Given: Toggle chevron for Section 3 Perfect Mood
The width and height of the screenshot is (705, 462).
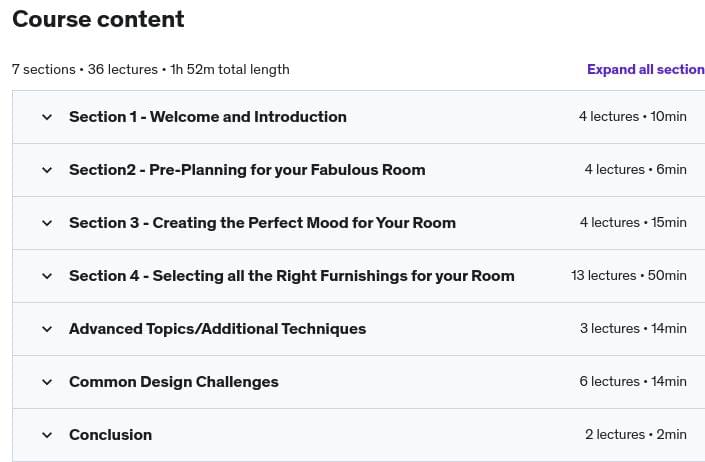Looking at the screenshot, I should 46,223.
